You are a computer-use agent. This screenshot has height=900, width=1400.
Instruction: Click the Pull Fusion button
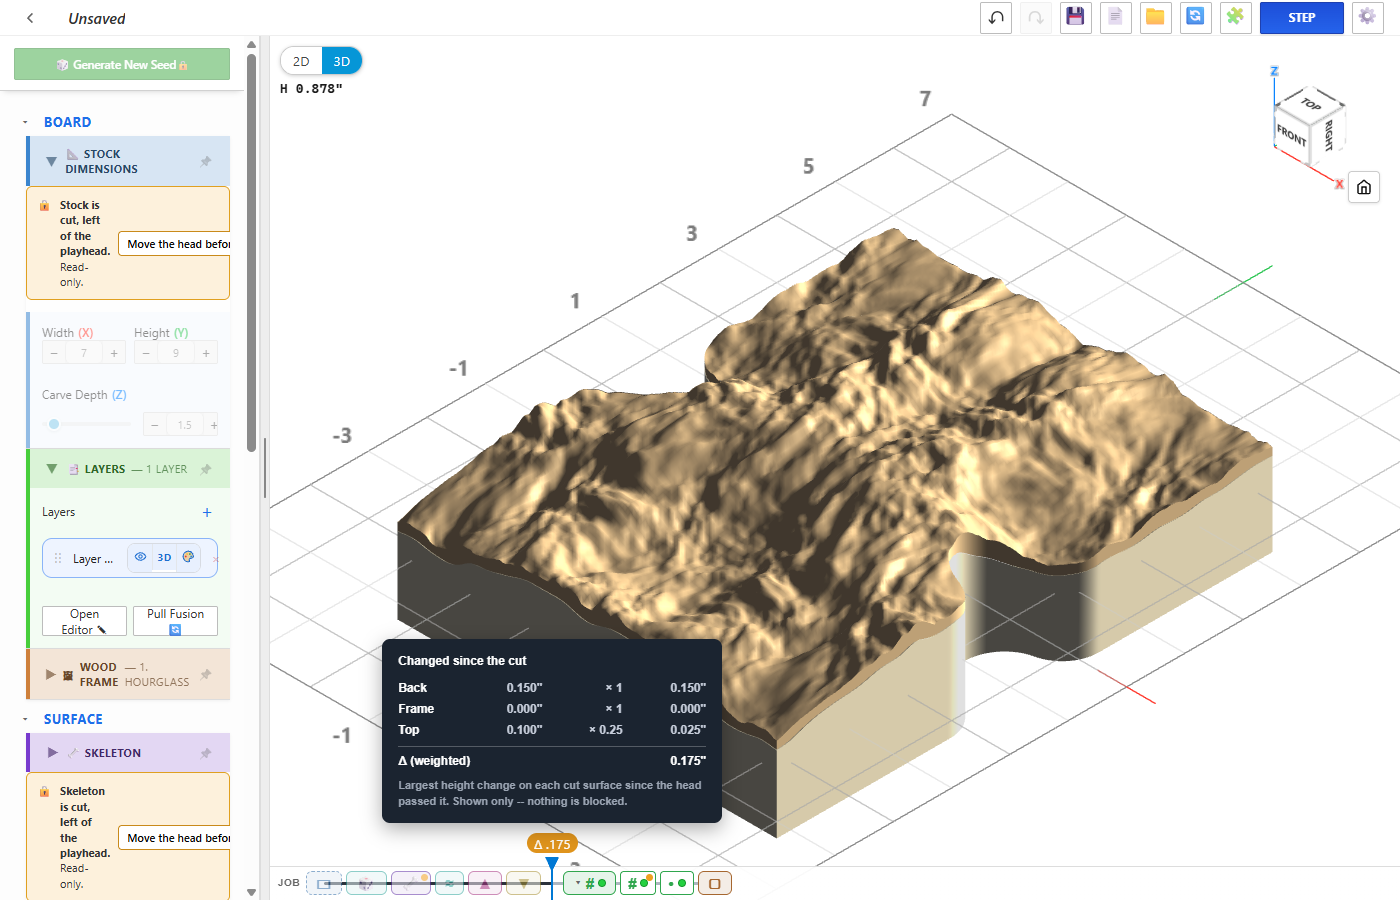tap(175, 621)
